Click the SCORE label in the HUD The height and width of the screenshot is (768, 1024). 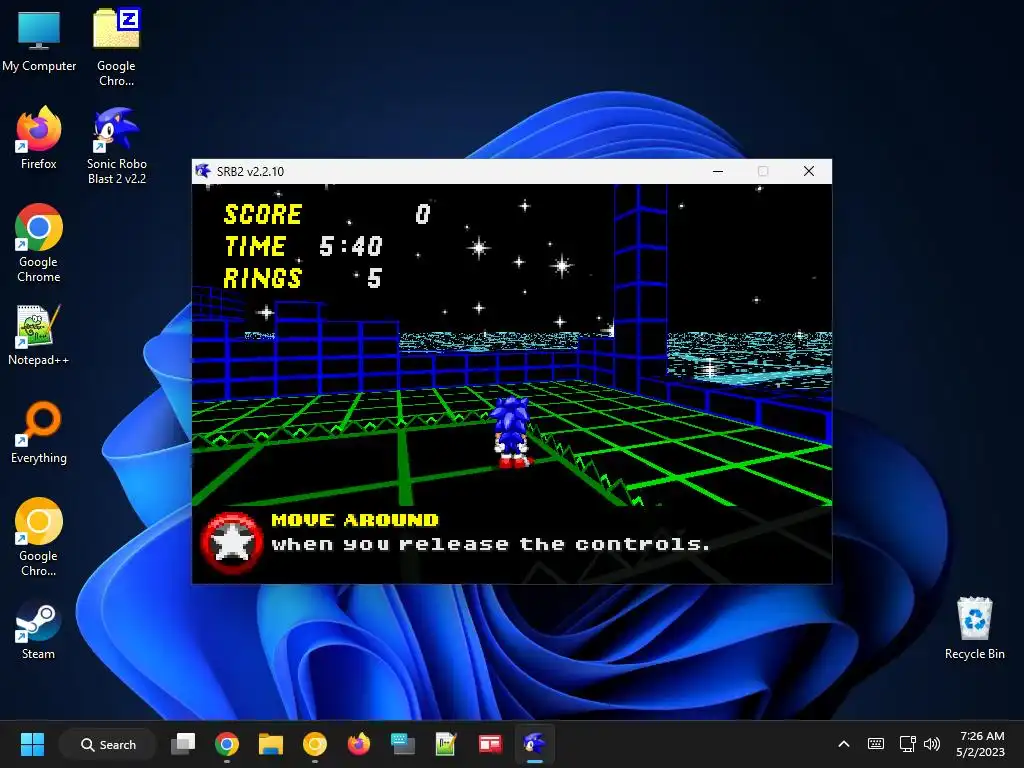(x=263, y=214)
